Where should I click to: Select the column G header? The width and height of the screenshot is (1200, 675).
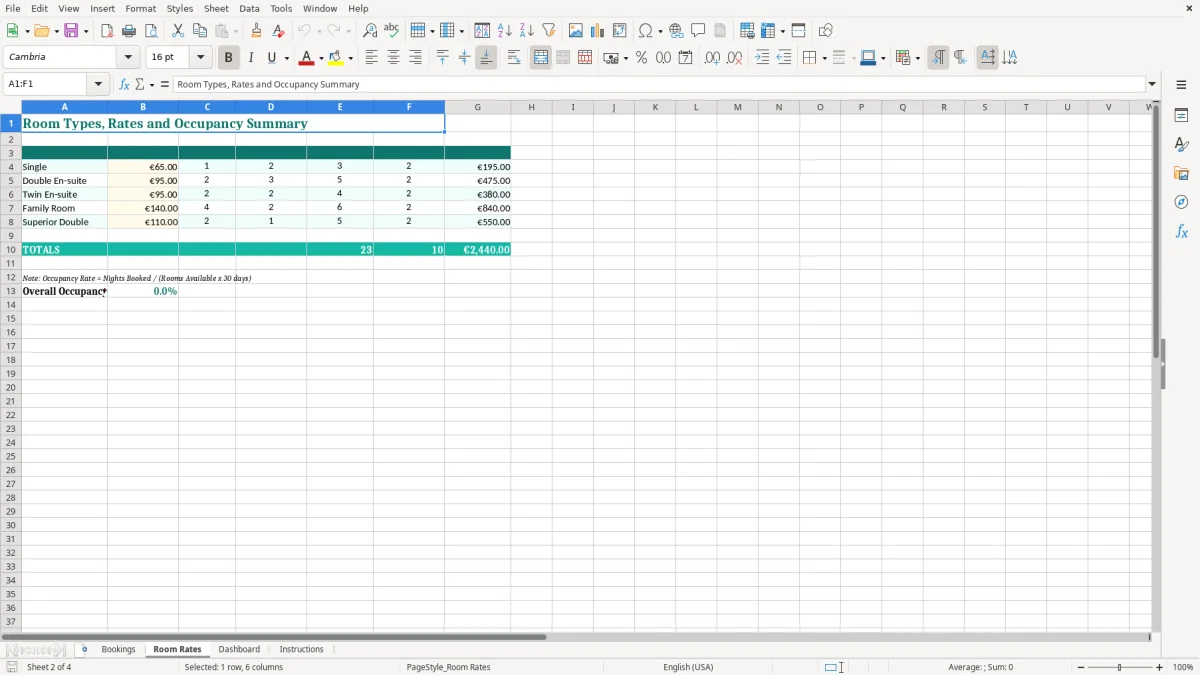click(477, 107)
